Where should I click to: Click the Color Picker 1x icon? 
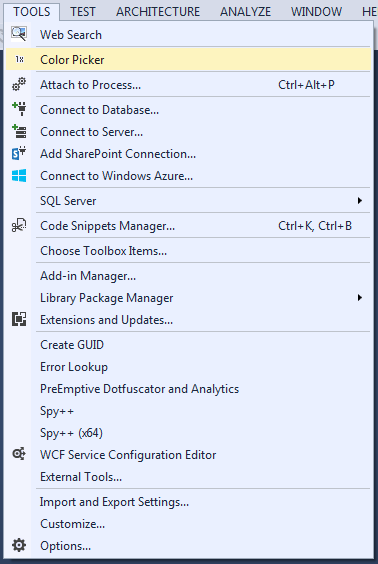(x=19, y=59)
